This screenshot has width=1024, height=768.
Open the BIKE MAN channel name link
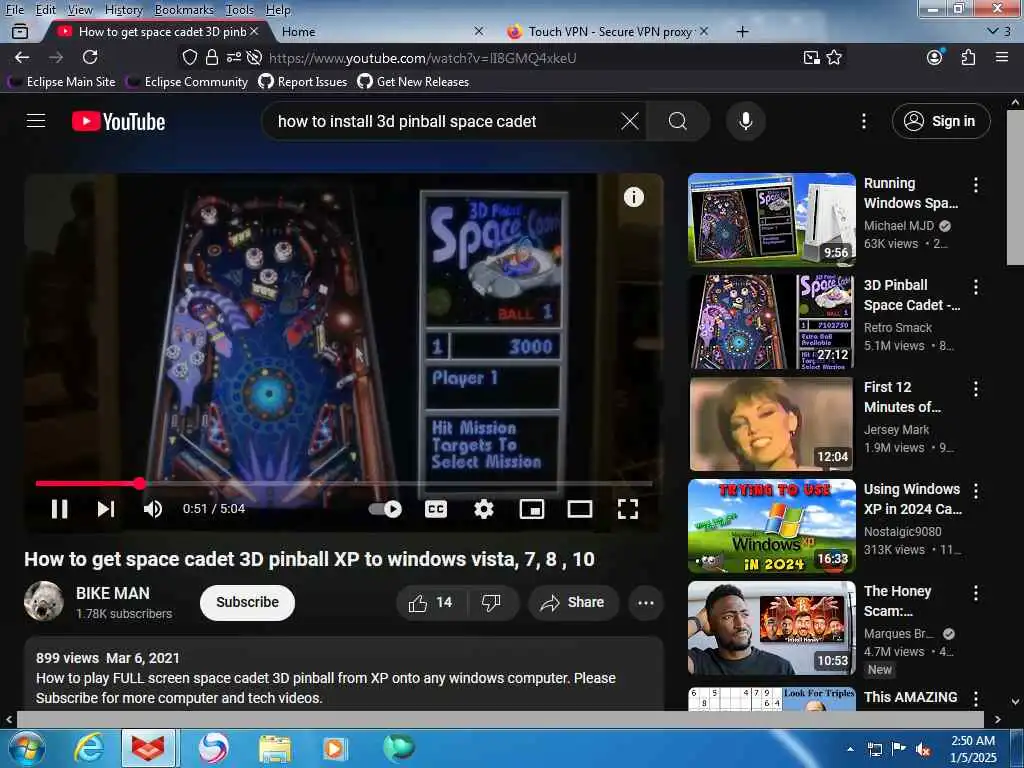coord(112,593)
